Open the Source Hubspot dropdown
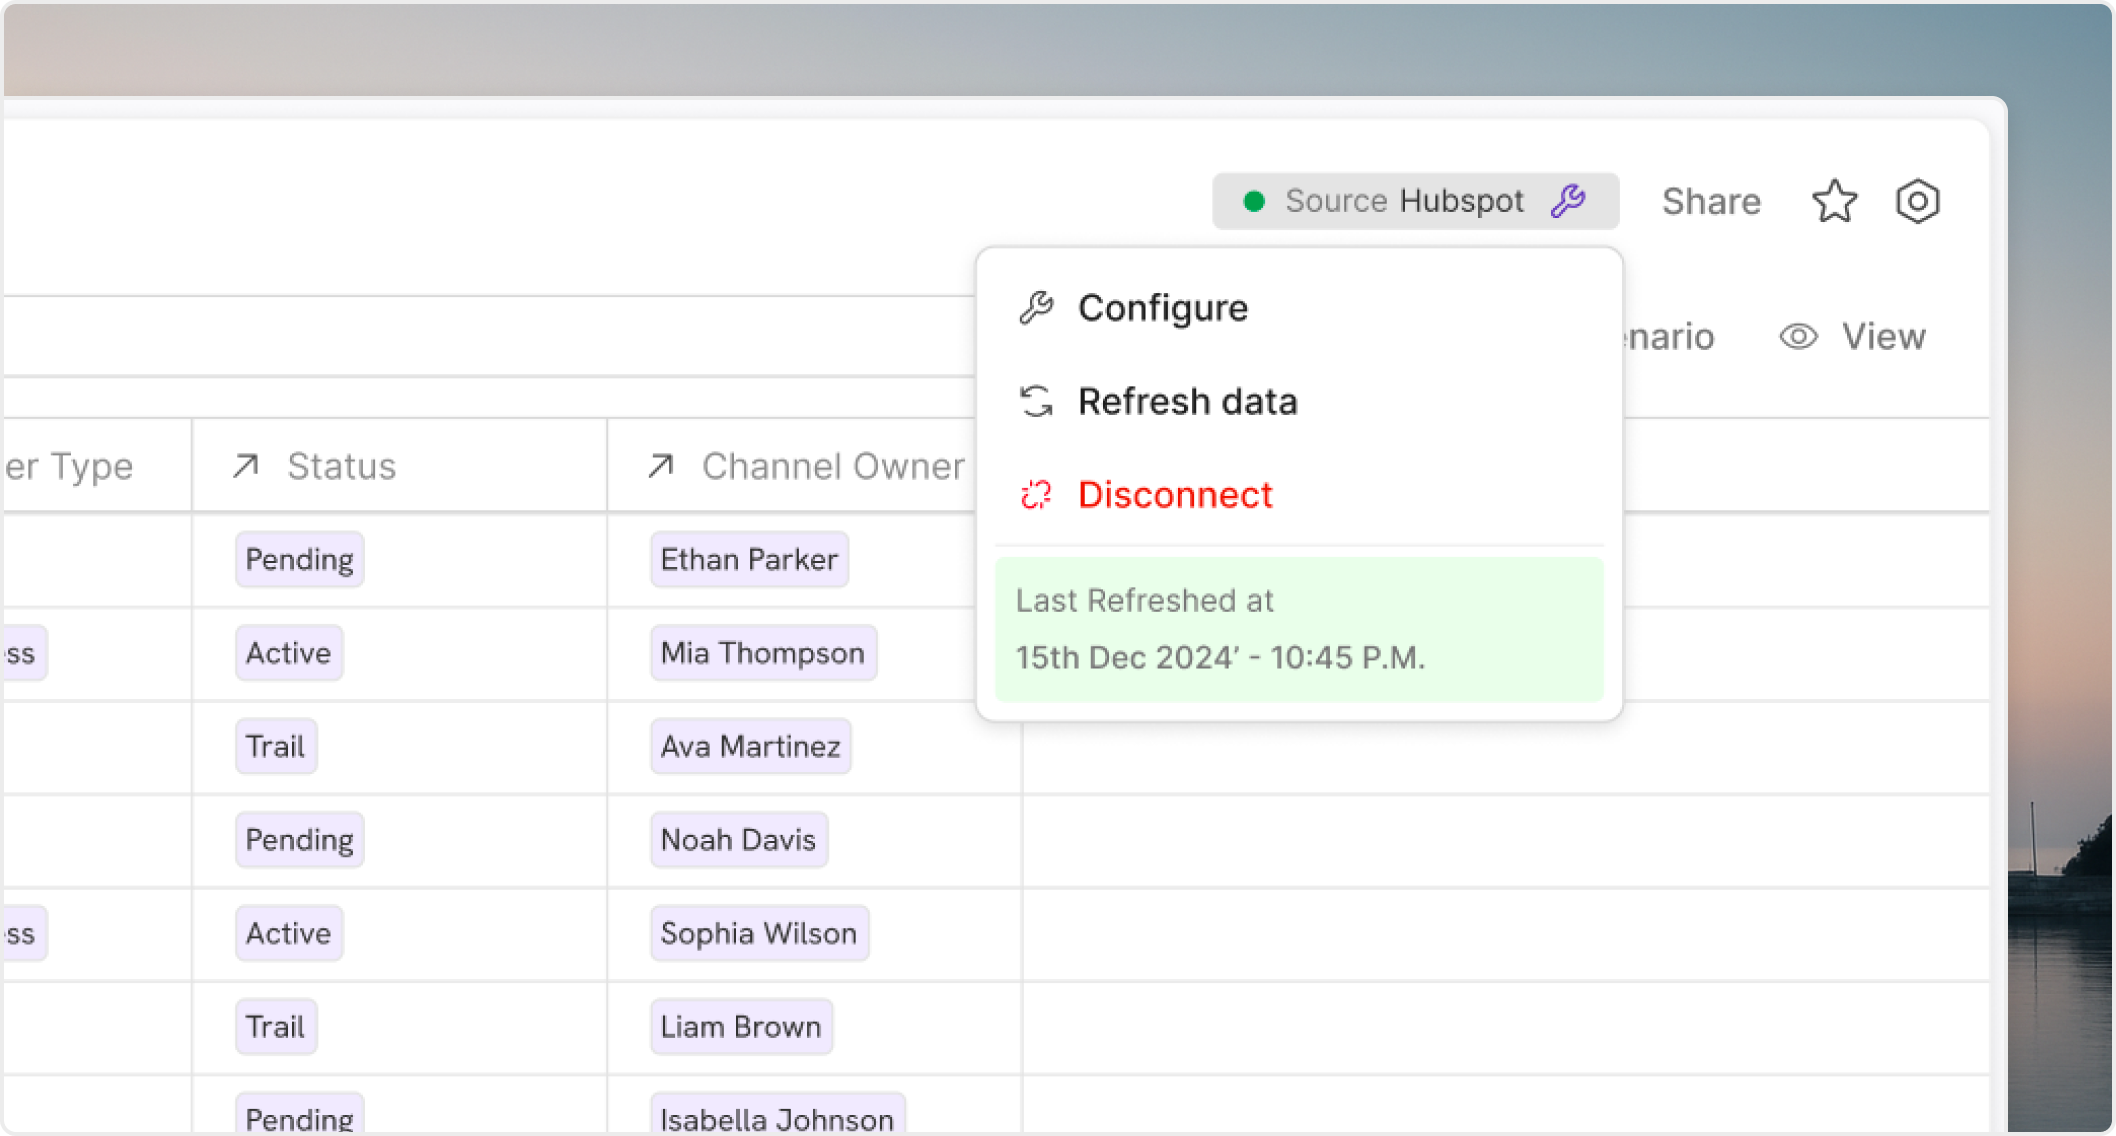Image resolution: width=2116 pixels, height=1136 pixels. pos(1415,201)
